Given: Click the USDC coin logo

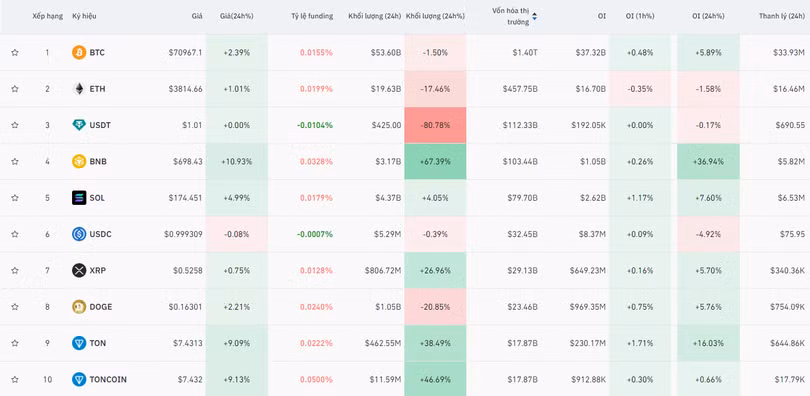Looking at the screenshot, I should [x=79, y=234].
